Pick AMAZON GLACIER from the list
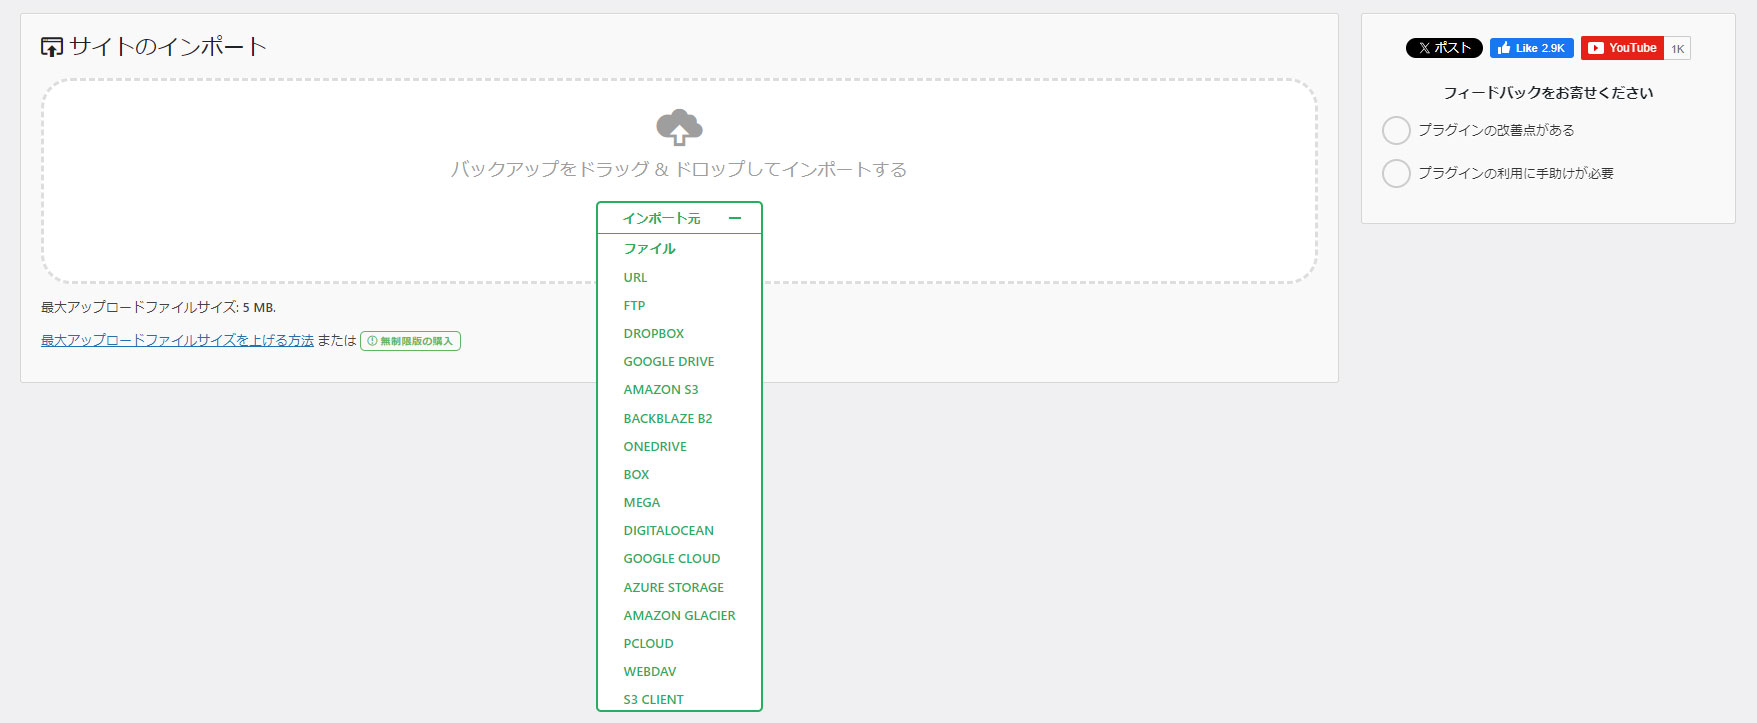 (x=680, y=615)
